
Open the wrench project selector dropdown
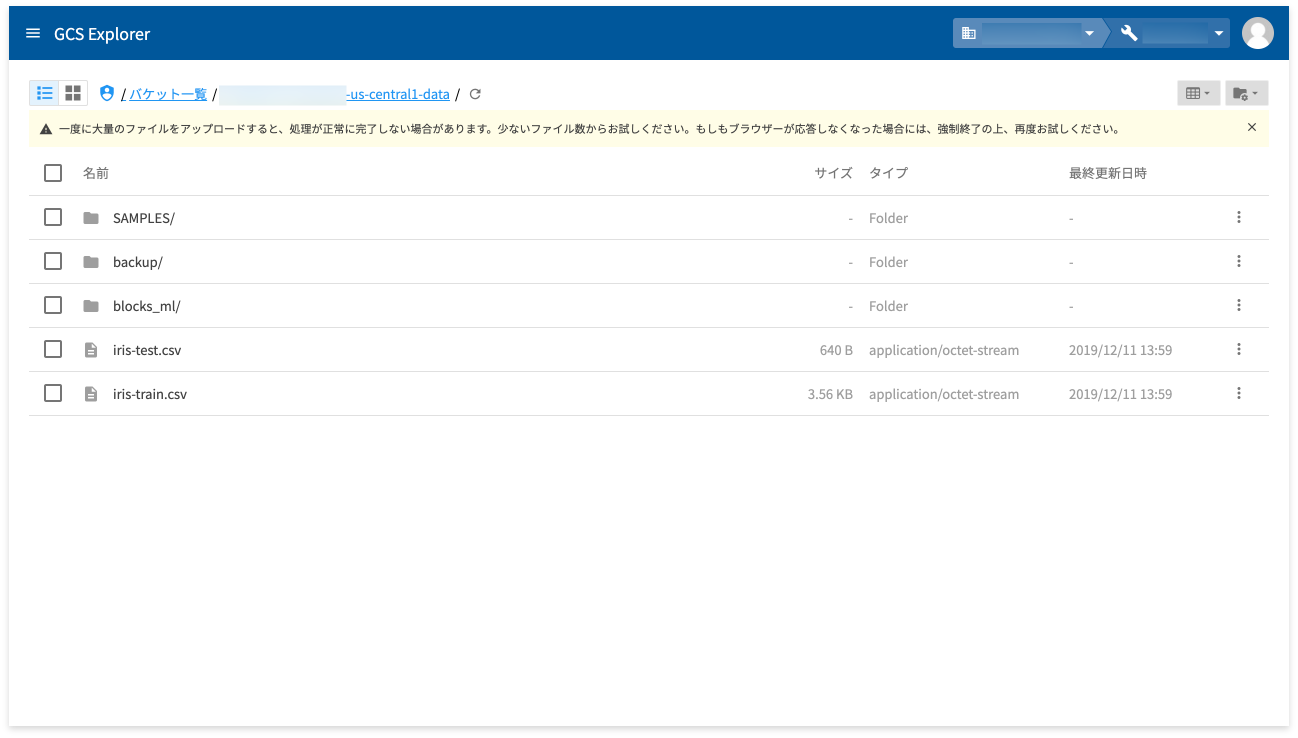coord(1171,33)
